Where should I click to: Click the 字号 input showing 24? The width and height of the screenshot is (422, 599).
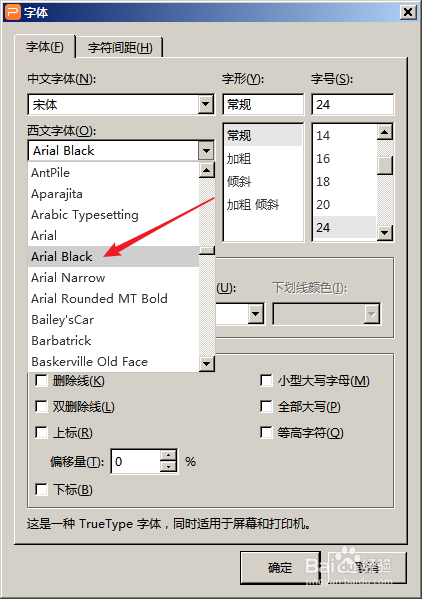(352, 104)
